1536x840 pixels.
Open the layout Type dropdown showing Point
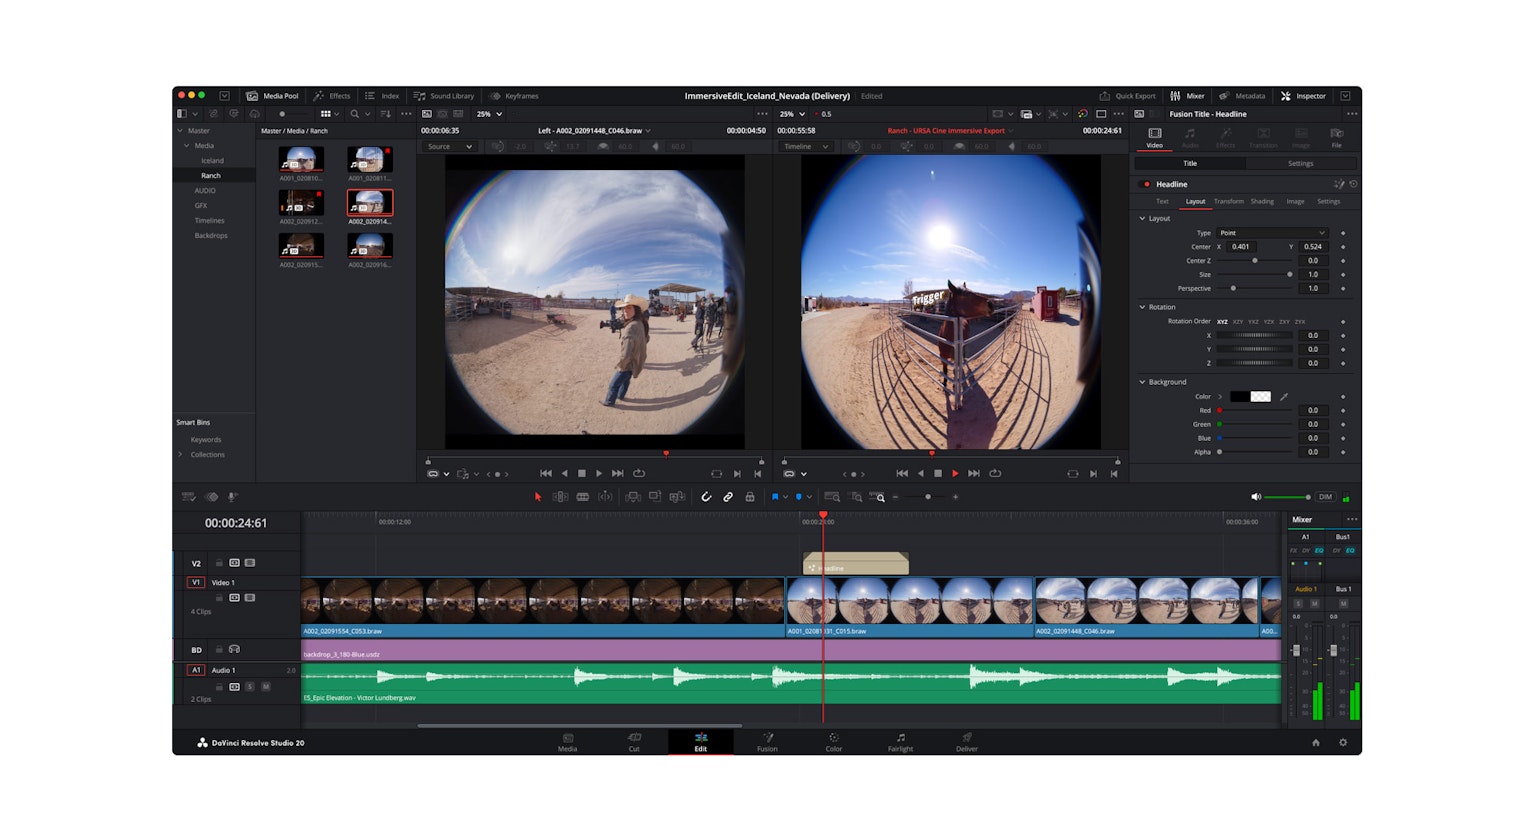pos(1272,233)
